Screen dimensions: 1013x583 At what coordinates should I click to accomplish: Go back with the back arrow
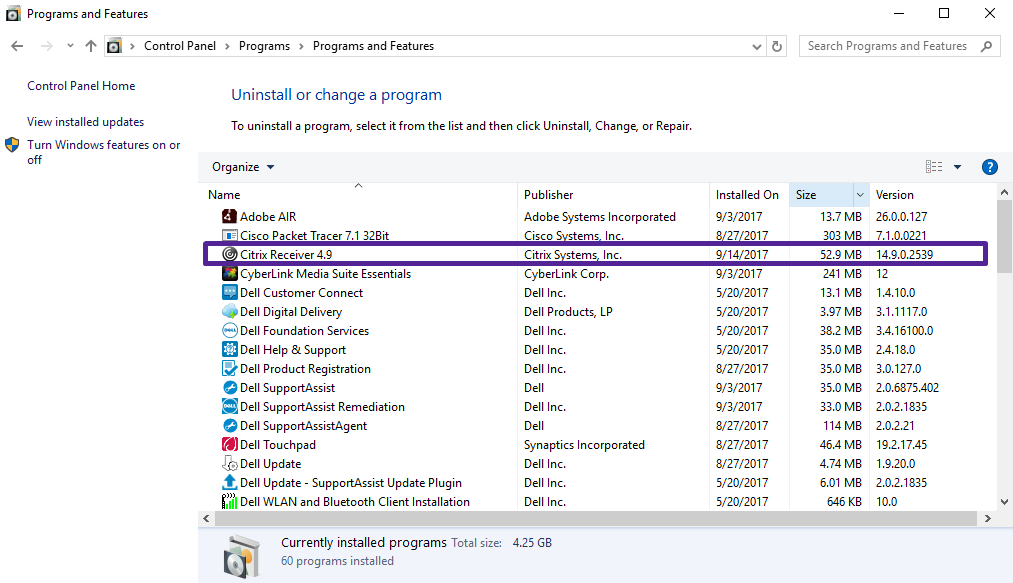click(x=17, y=46)
